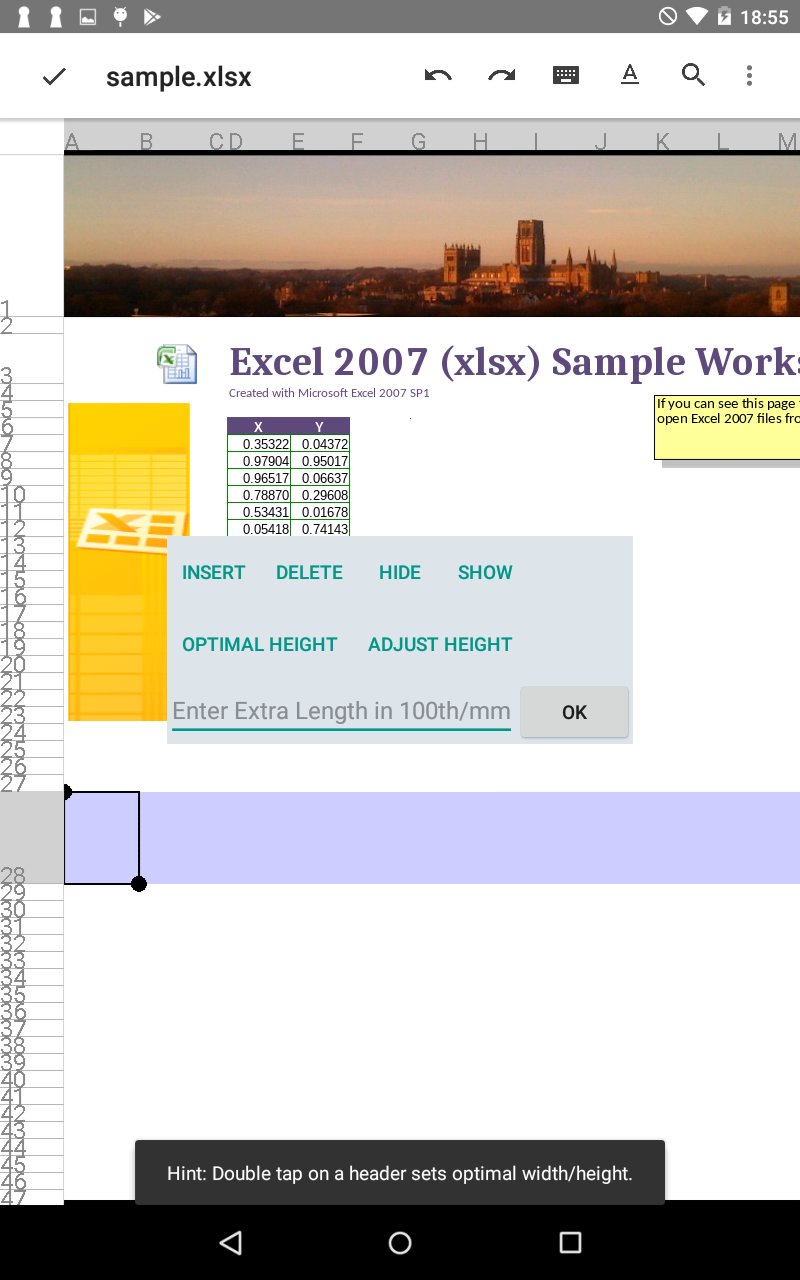This screenshot has height=1280, width=800.
Task: Tap the Android Home navigation button
Action: (x=400, y=1242)
